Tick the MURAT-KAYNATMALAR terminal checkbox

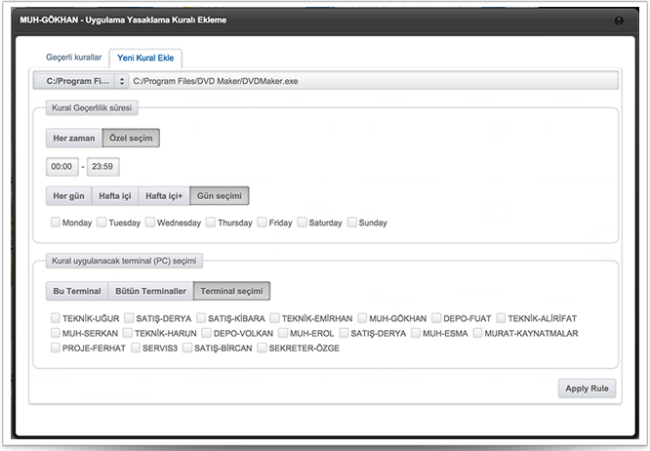[478, 333]
